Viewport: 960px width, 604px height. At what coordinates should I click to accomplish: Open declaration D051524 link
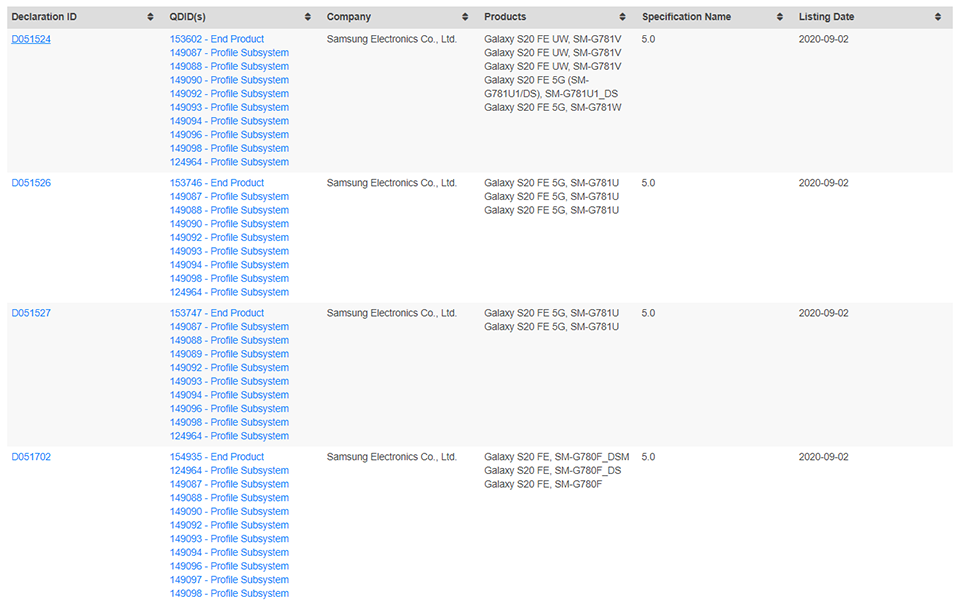coord(31,39)
